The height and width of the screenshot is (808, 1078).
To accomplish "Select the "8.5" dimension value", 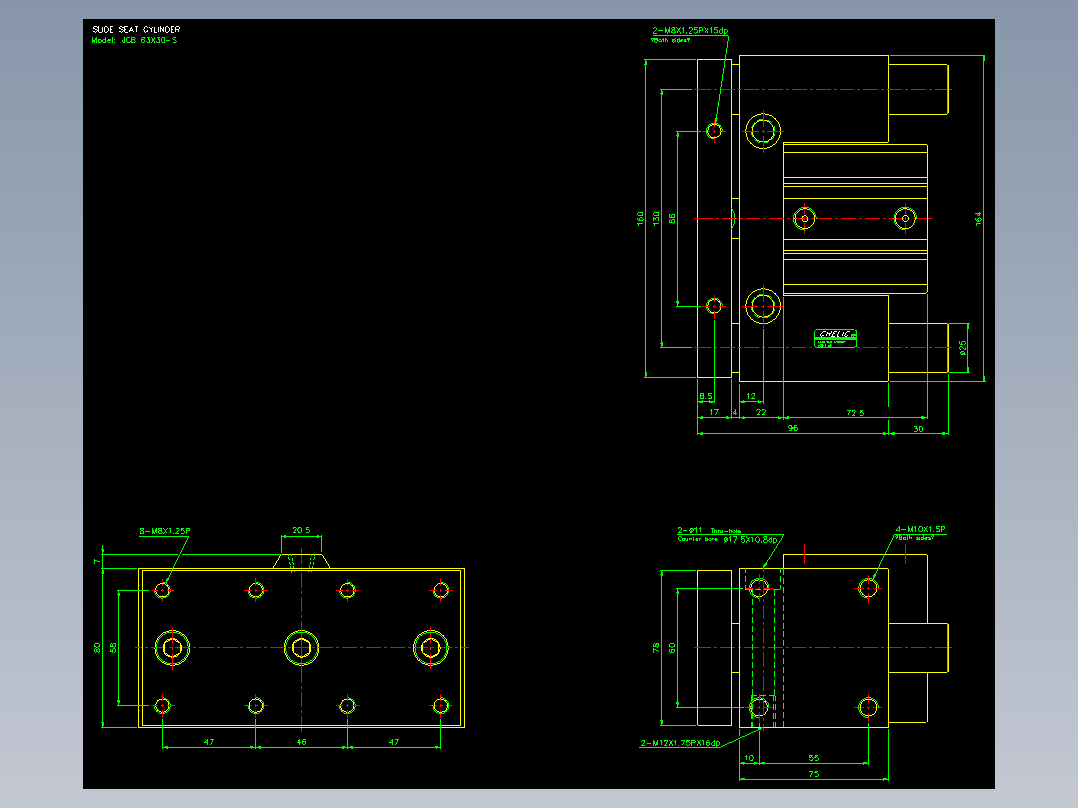I will [x=705, y=396].
